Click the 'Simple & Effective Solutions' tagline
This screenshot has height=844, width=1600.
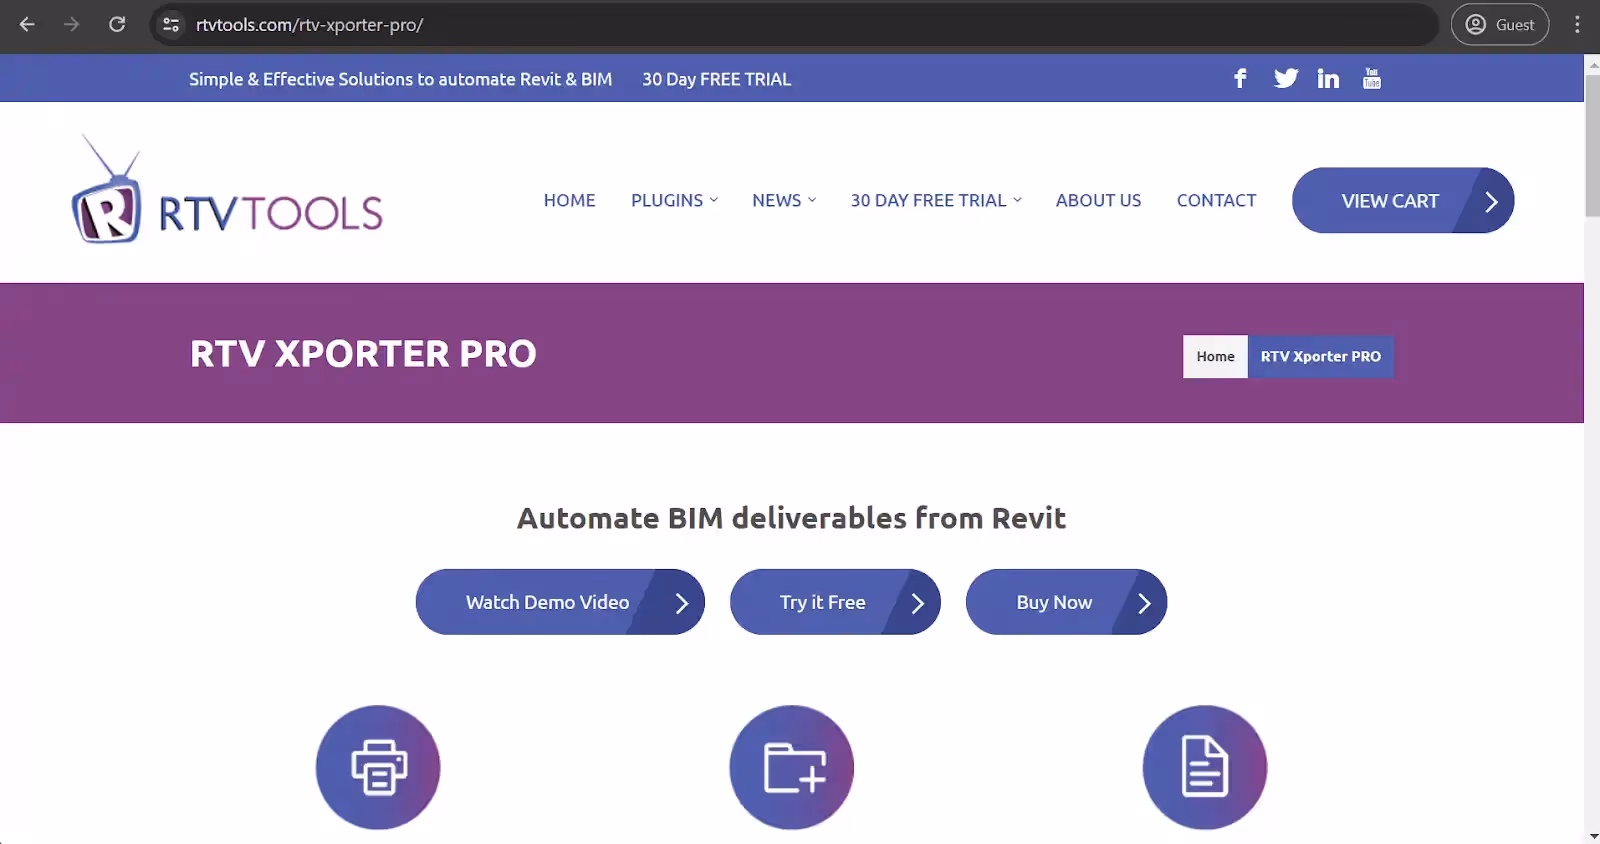click(x=400, y=79)
